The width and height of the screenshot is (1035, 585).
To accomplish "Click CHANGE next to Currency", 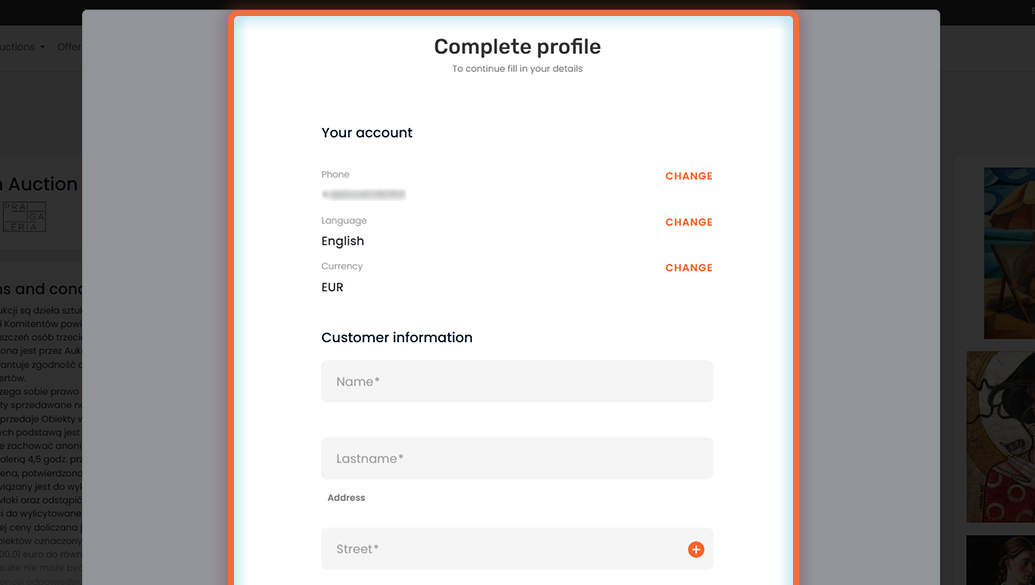I will point(688,268).
